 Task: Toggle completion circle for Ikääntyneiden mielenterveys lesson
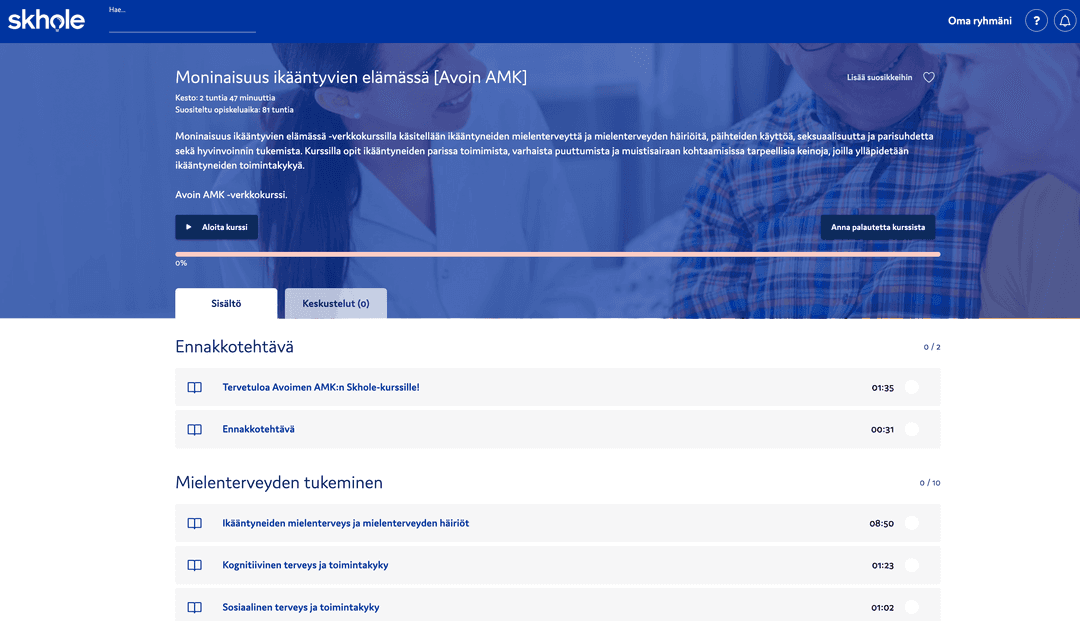point(911,523)
